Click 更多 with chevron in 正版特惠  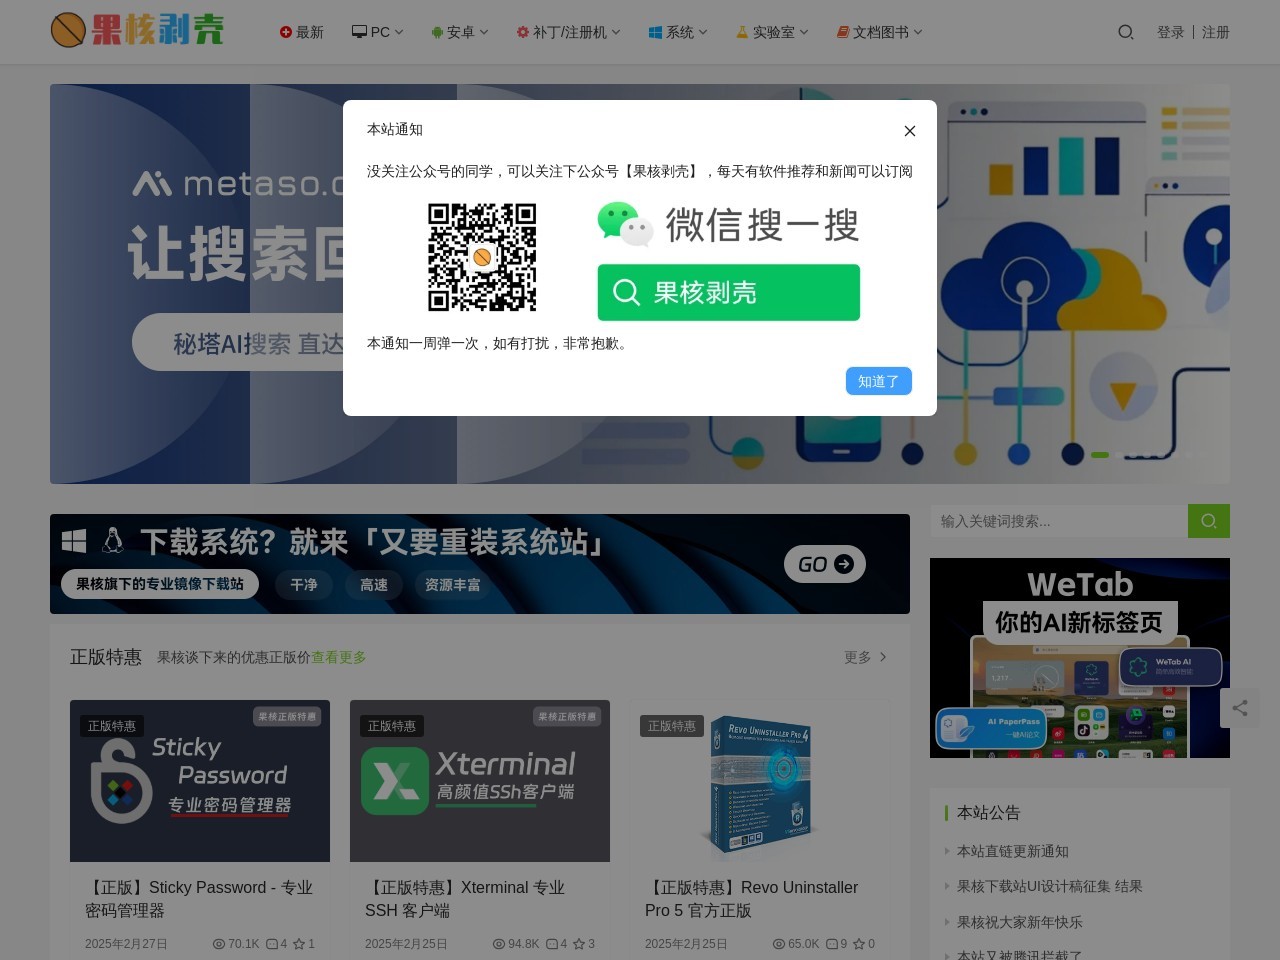[x=866, y=657]
